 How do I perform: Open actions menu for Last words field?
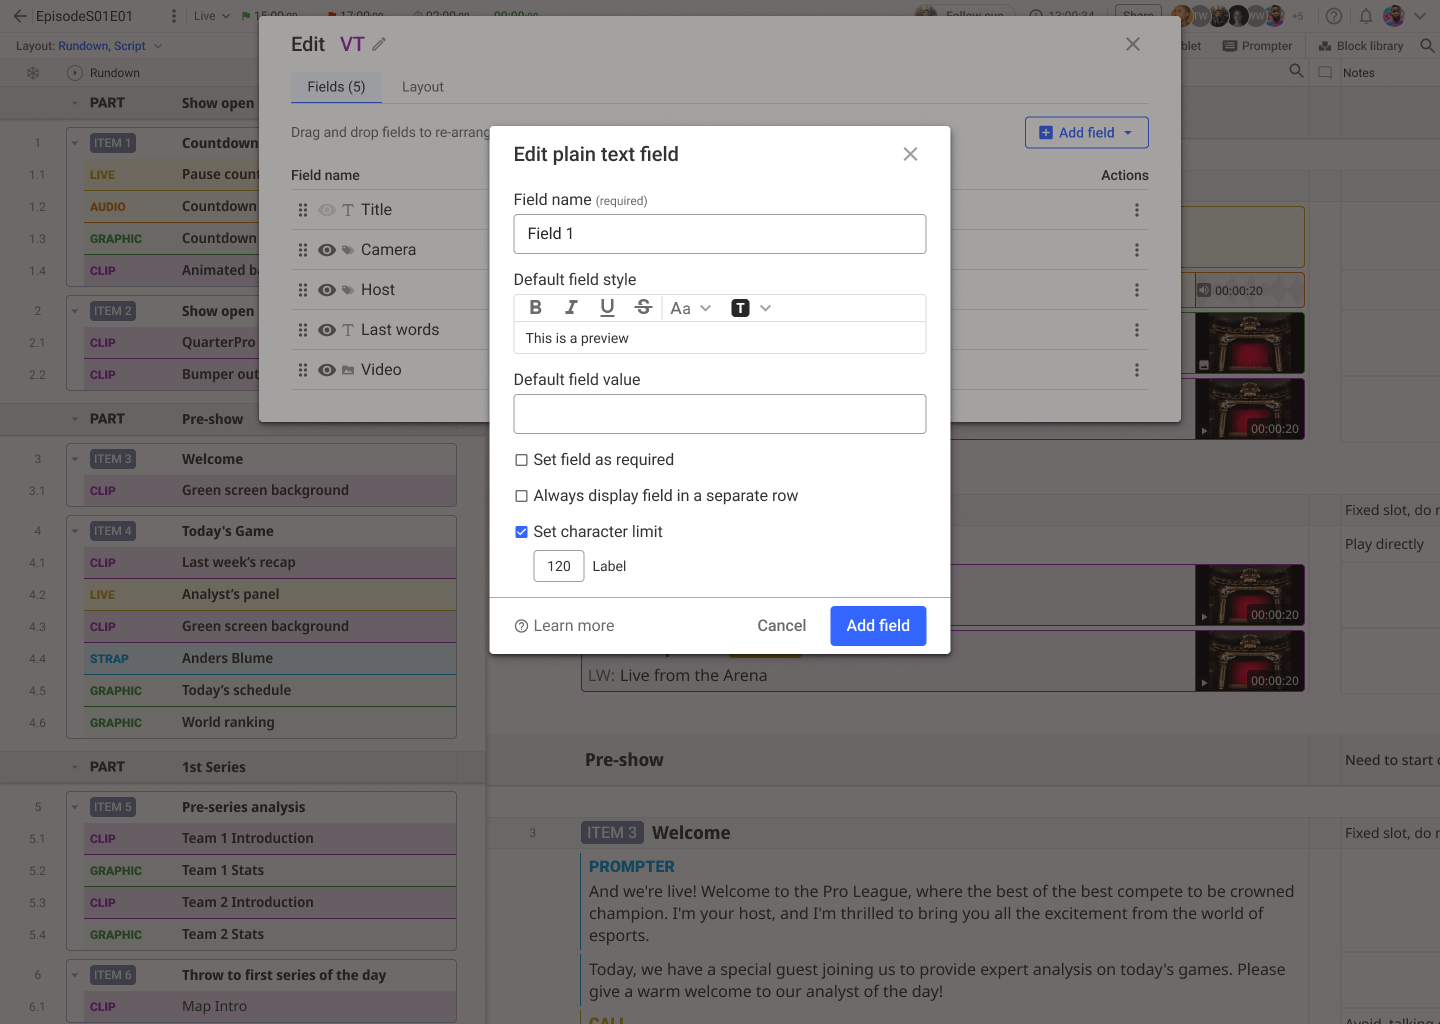[1137, 330]
